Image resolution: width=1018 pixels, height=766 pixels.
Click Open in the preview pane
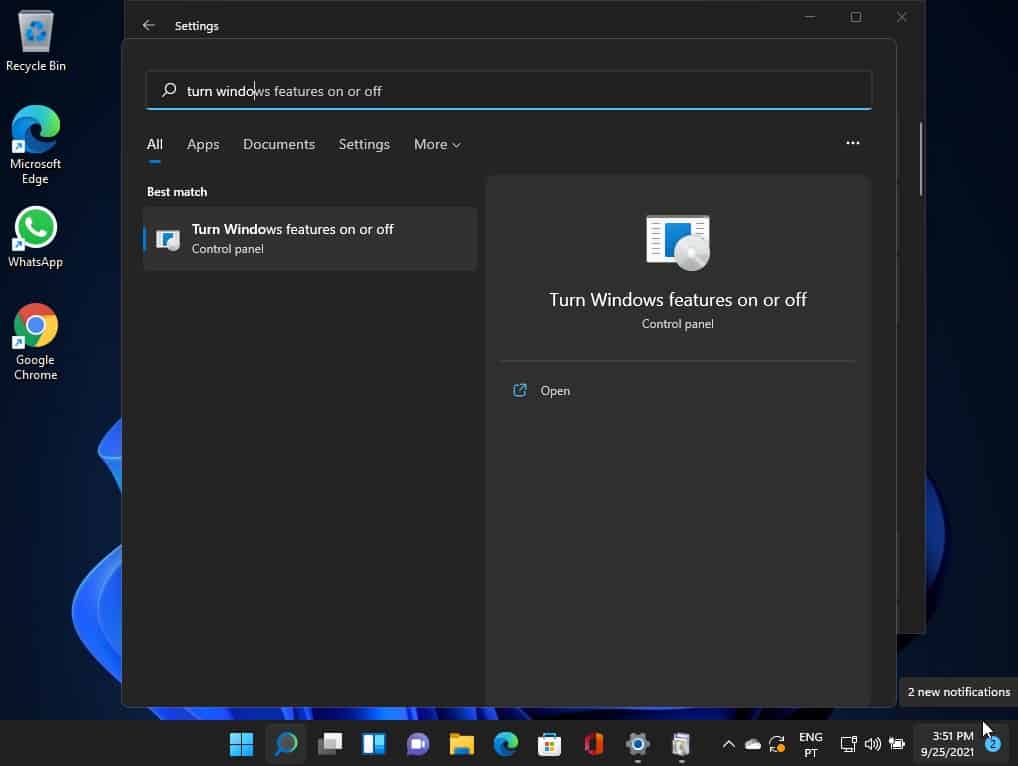555,391
